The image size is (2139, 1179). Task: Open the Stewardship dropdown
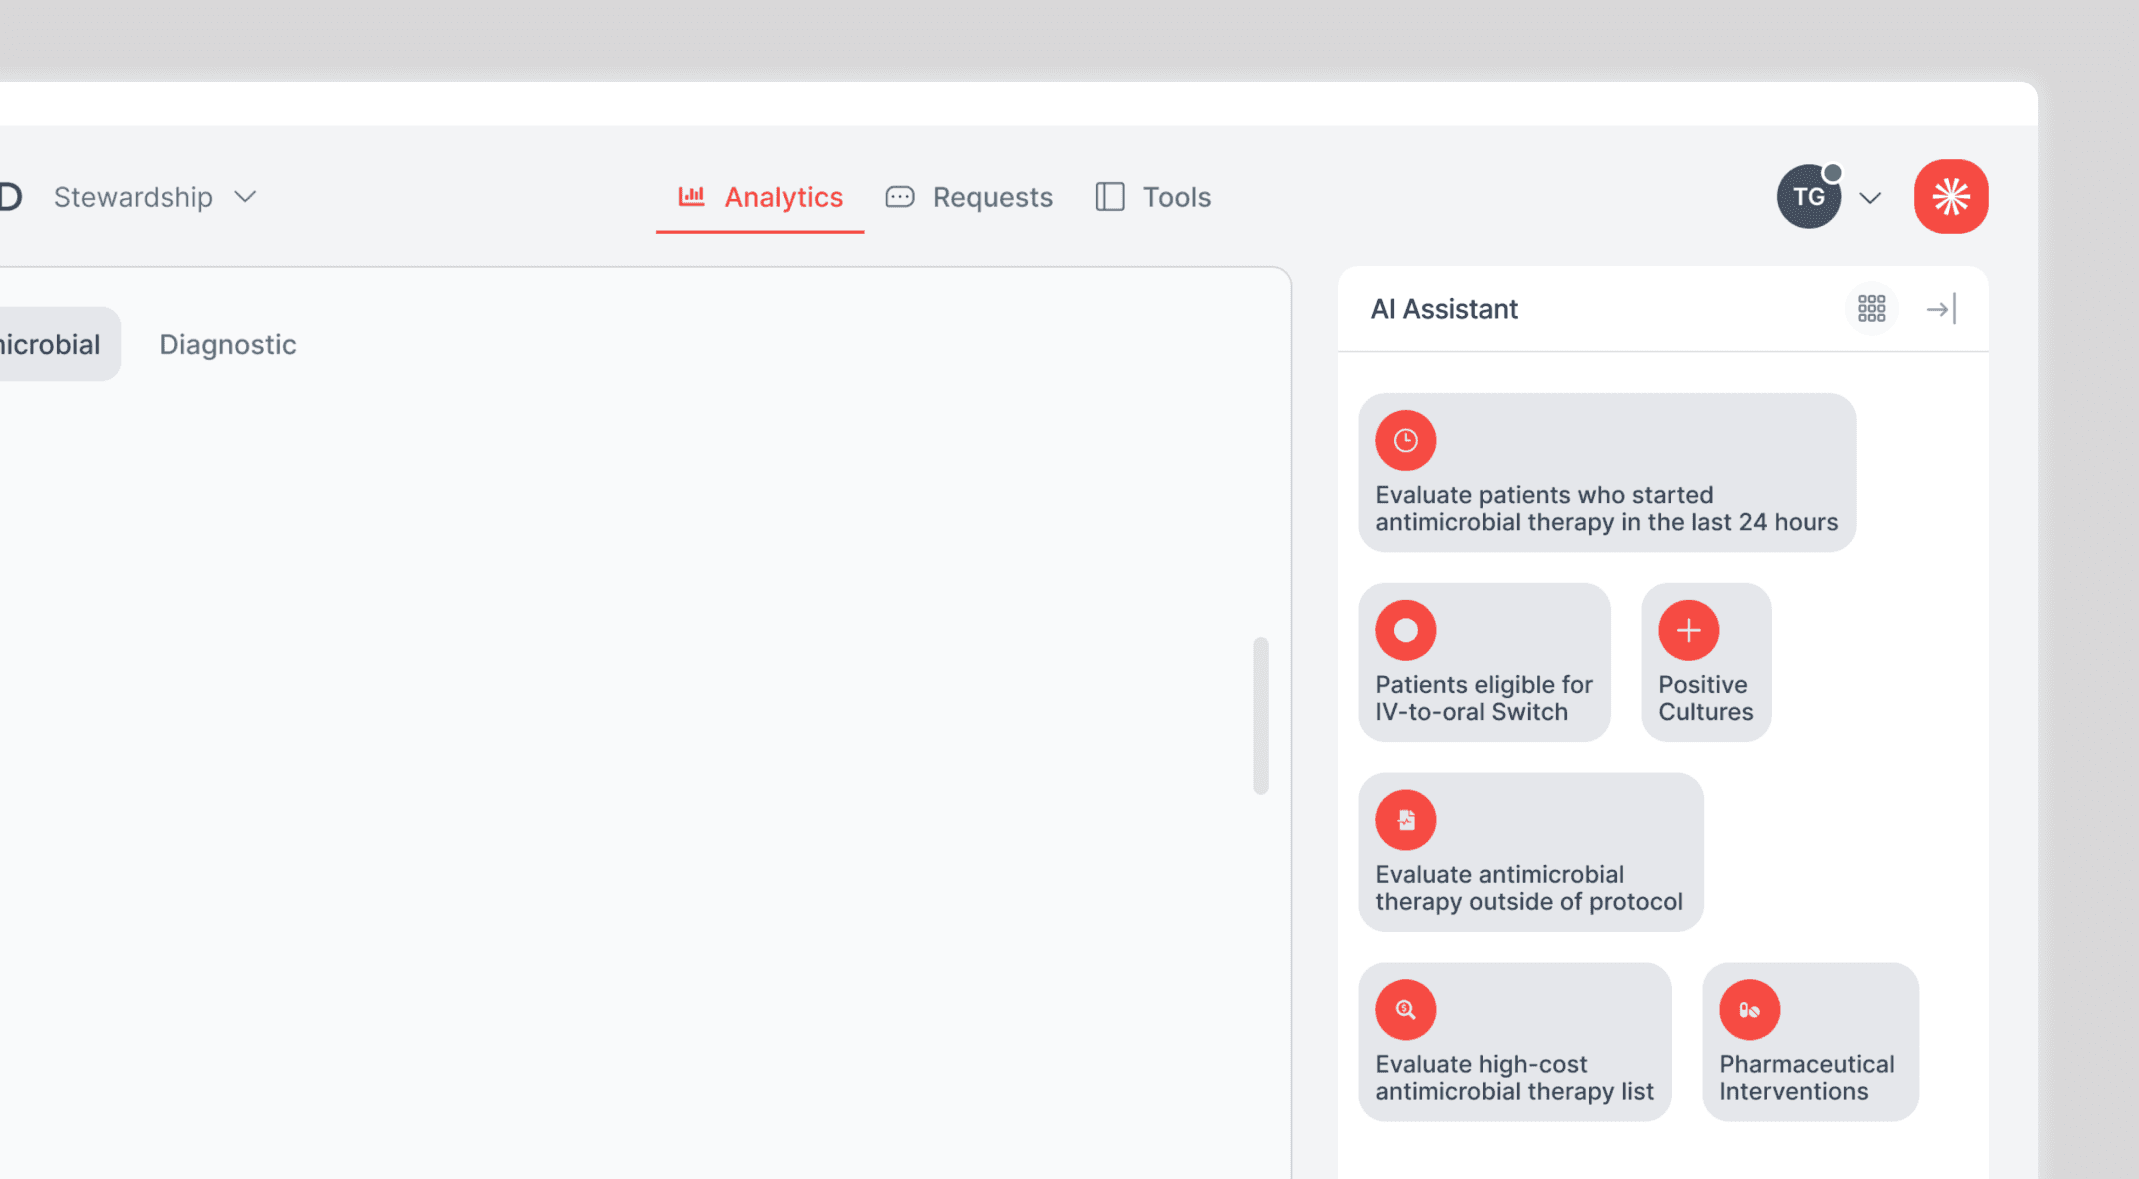155,197
